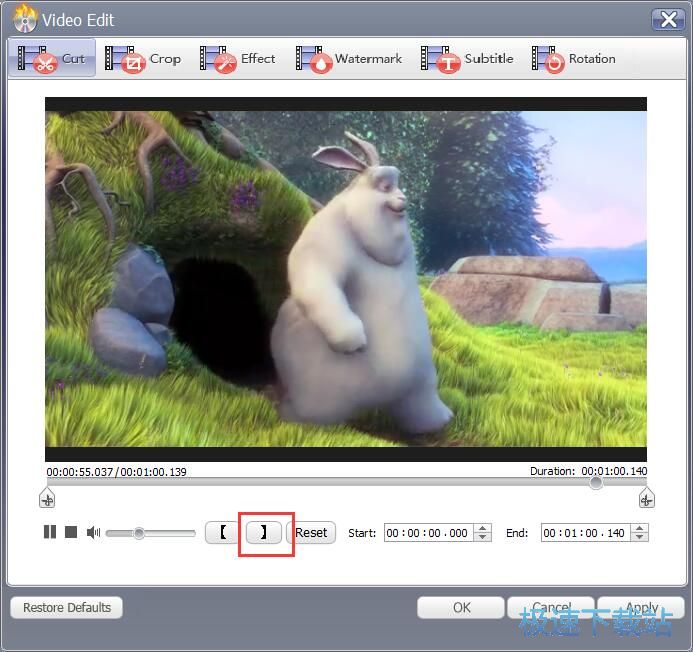Set end point with right bracket button
The height and width of the screenshot is (652, 693).
point(264,532)
